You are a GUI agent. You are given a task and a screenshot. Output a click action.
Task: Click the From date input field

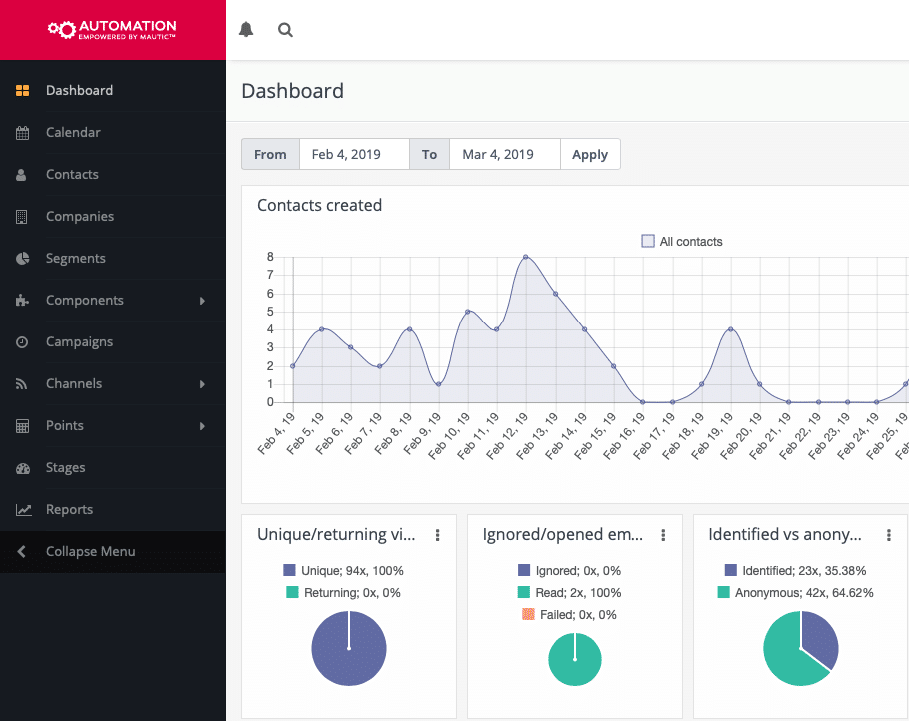point(354,155)
